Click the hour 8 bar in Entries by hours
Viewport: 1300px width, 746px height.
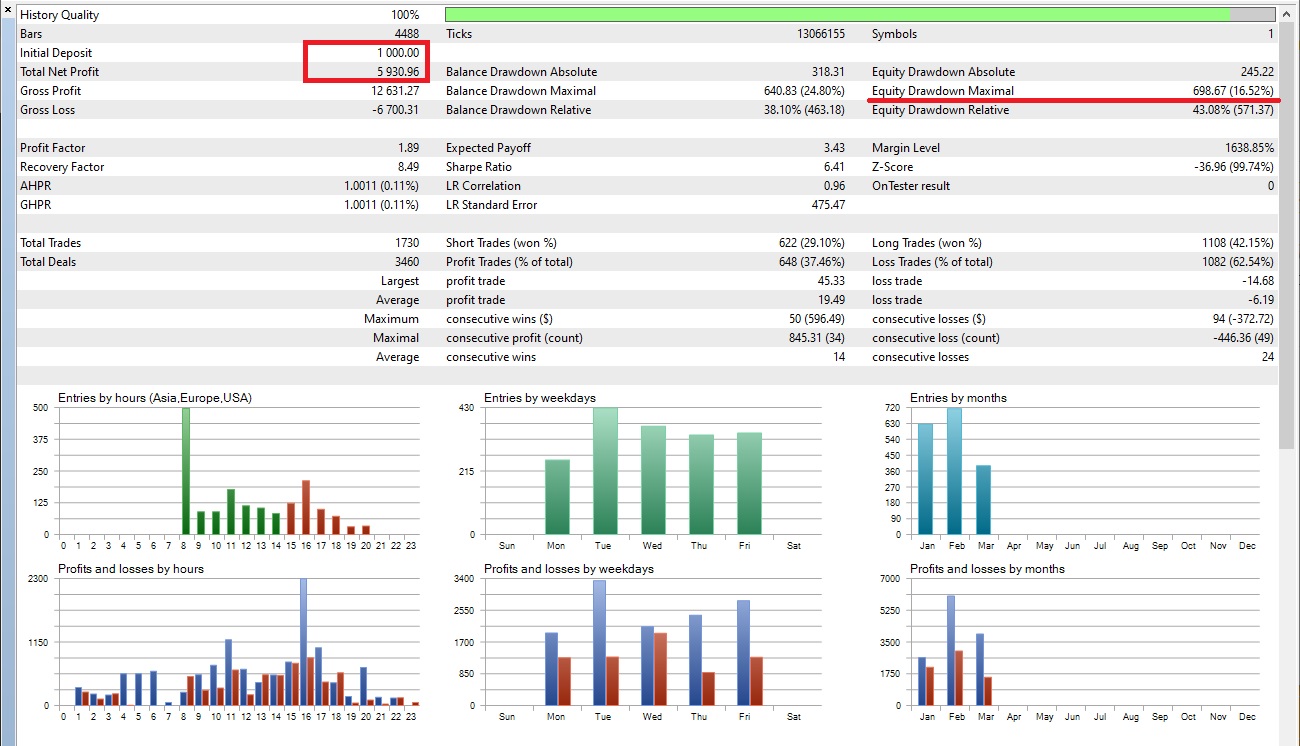(186, 471)
